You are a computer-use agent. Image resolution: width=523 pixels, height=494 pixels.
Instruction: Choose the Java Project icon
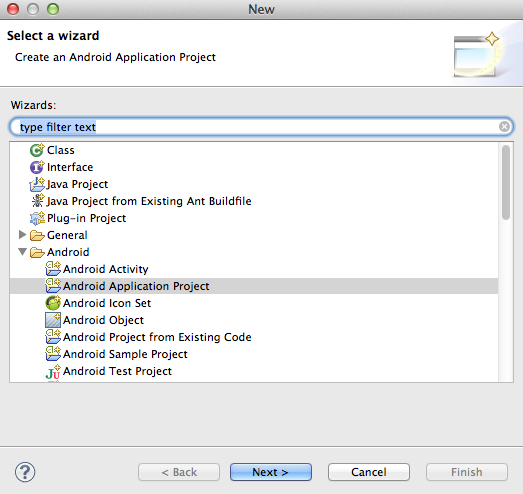(37, 184)
